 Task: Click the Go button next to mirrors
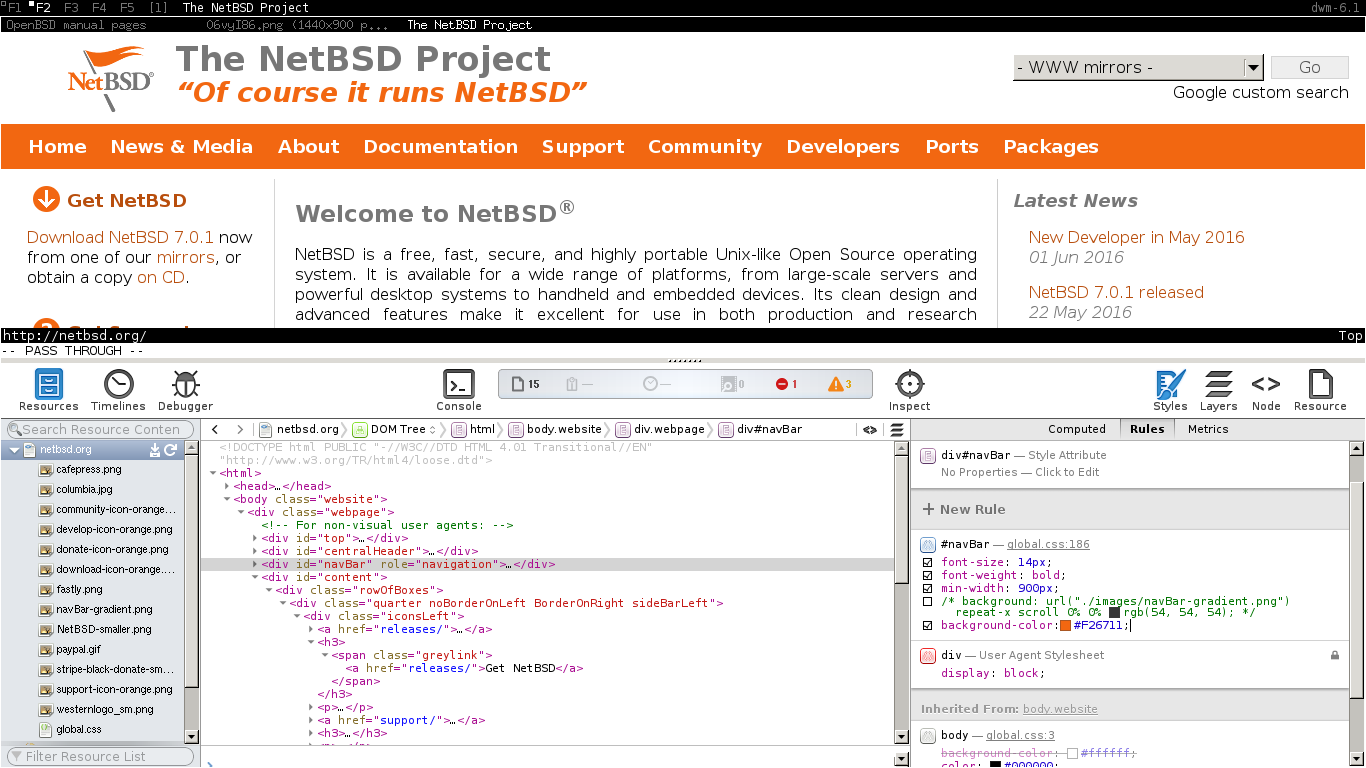click(1310, 67)
